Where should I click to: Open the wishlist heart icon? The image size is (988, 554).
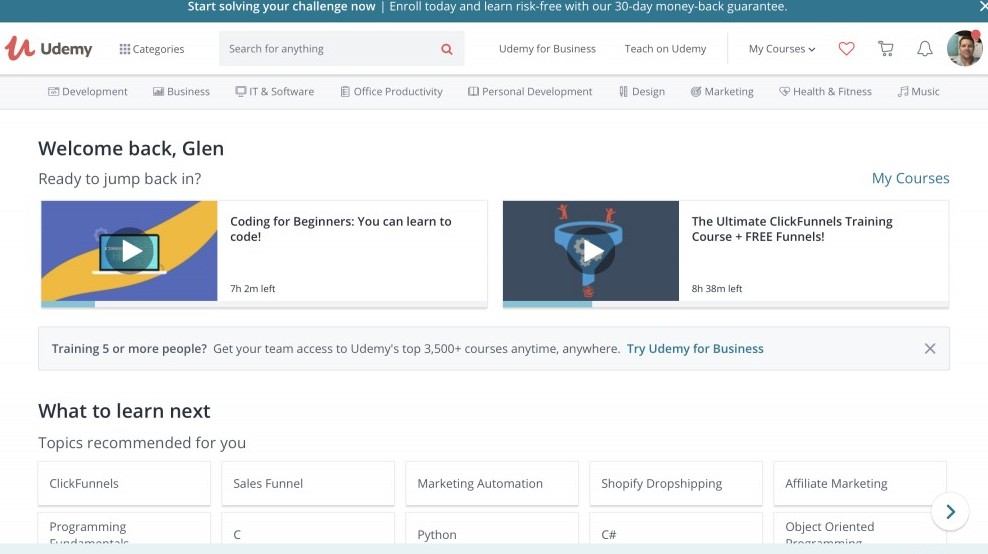pyautogui.click(x=846, y=49)
